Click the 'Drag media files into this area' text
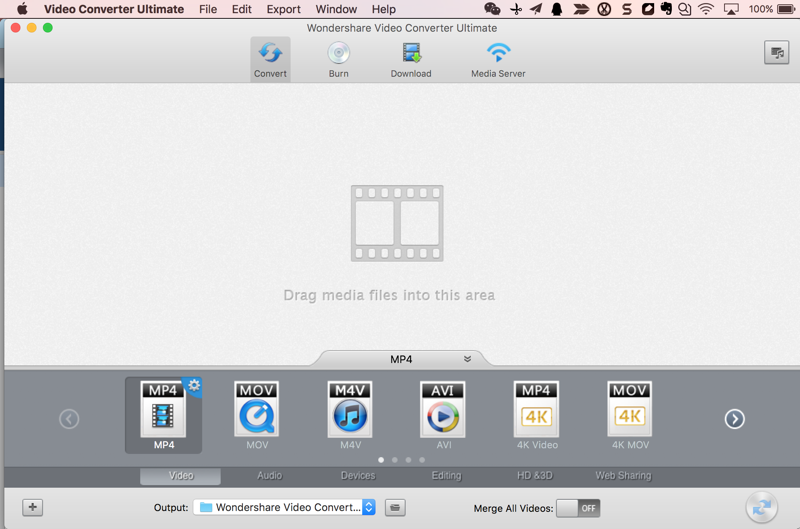 [x=389, y=295]
